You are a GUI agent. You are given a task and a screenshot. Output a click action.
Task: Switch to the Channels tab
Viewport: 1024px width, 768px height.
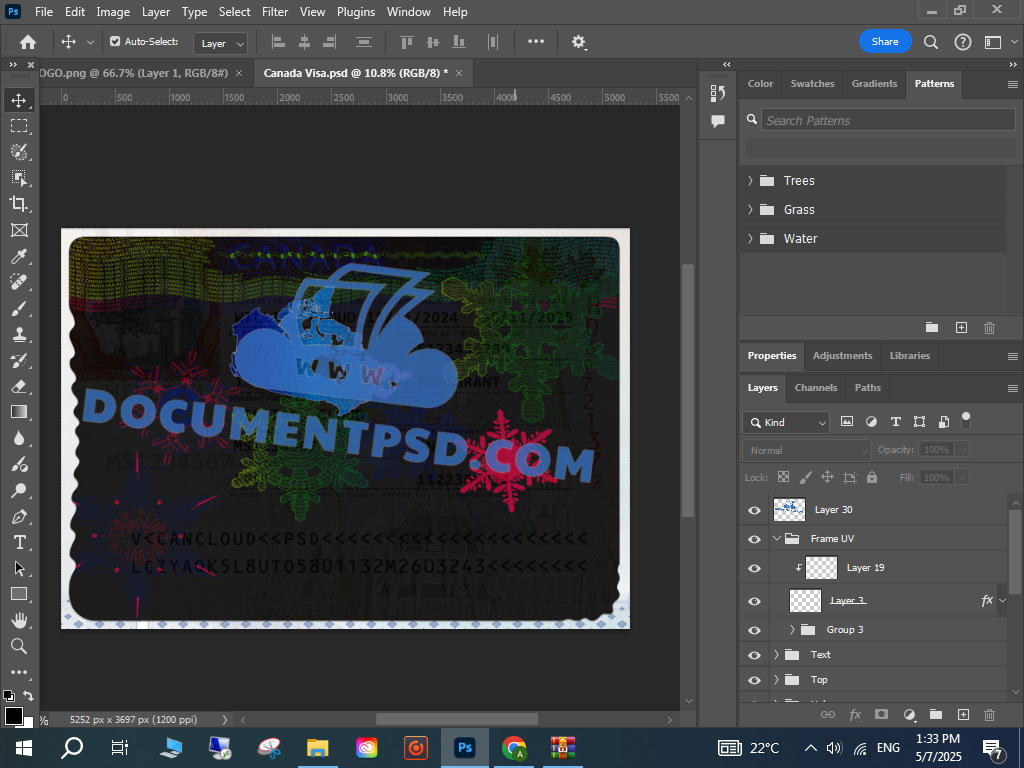pos(816,388)
